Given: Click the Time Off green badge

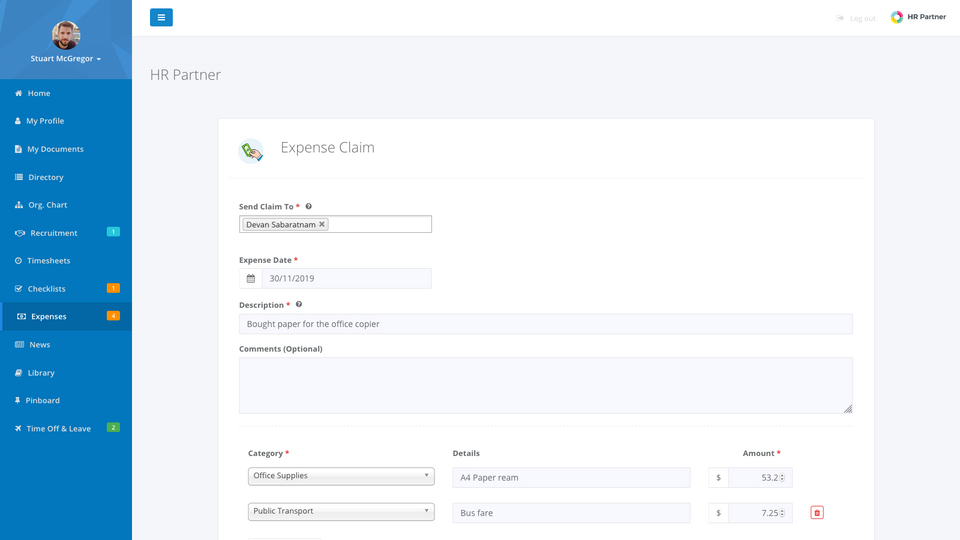Looking at the screenshot, I should pyautogui.click(x=113, y=427).
